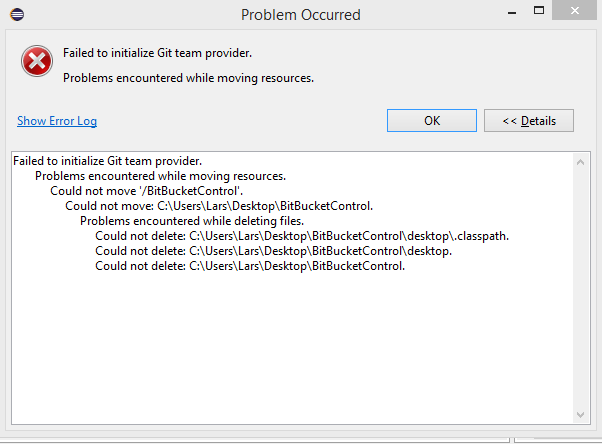
Task: Click header message 'Failed to initialize Git team provider.'
Action: tap(157, 53)
